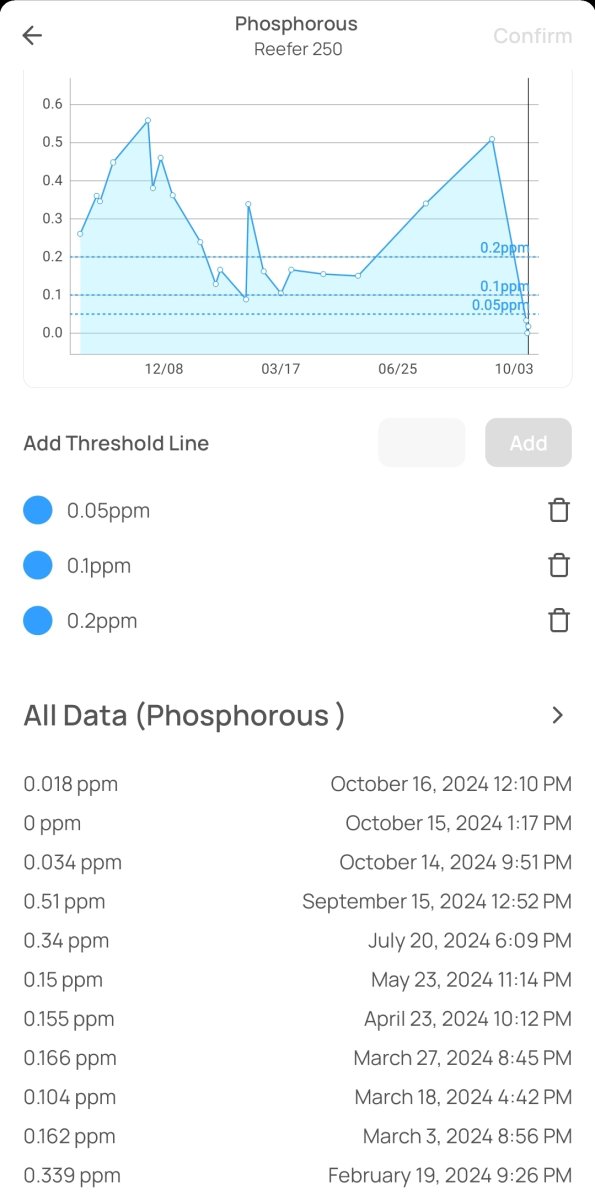Delete the 0.1ppm threshold line
The height and width of the screenshot is (1200, 595).
point(559,566)
